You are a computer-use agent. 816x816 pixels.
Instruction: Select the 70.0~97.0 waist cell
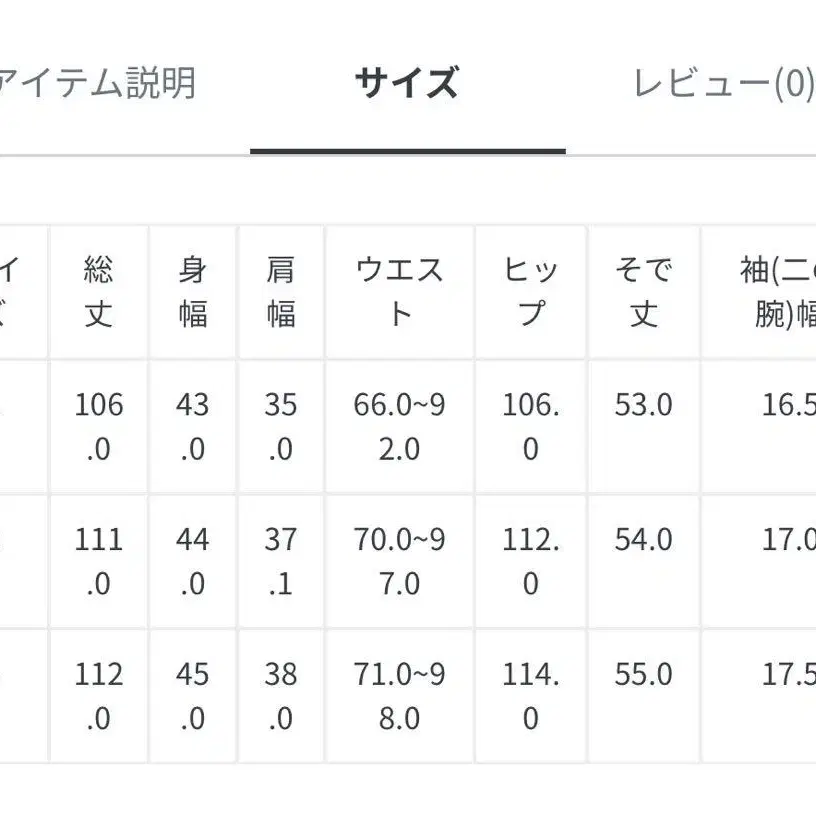pyautogui.click(x=399, y=561)
